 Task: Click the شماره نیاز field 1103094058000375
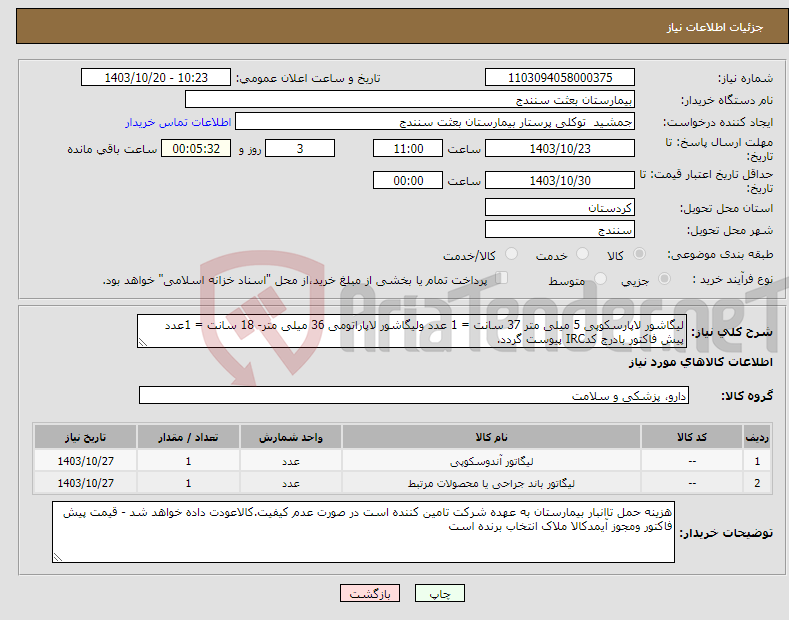[x=560, y=78]
